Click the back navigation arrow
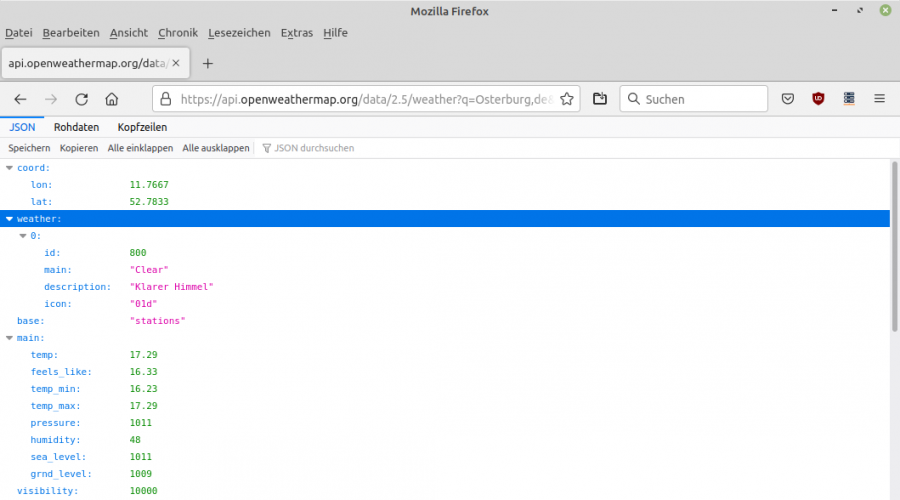900x500 pixels. (21, 99)
